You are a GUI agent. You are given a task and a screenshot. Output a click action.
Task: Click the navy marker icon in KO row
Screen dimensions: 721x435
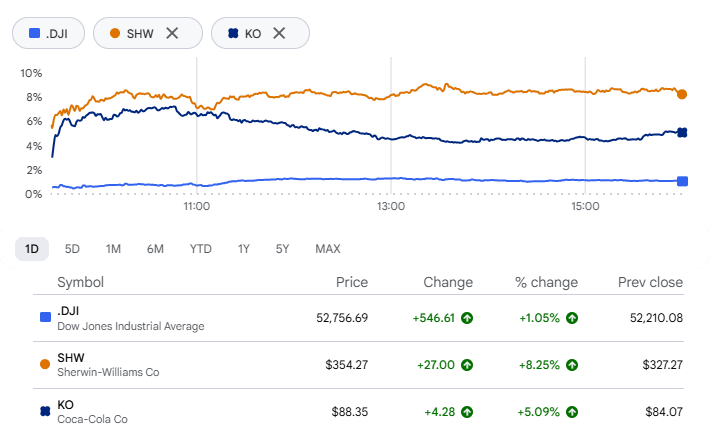tap(45, 411)
